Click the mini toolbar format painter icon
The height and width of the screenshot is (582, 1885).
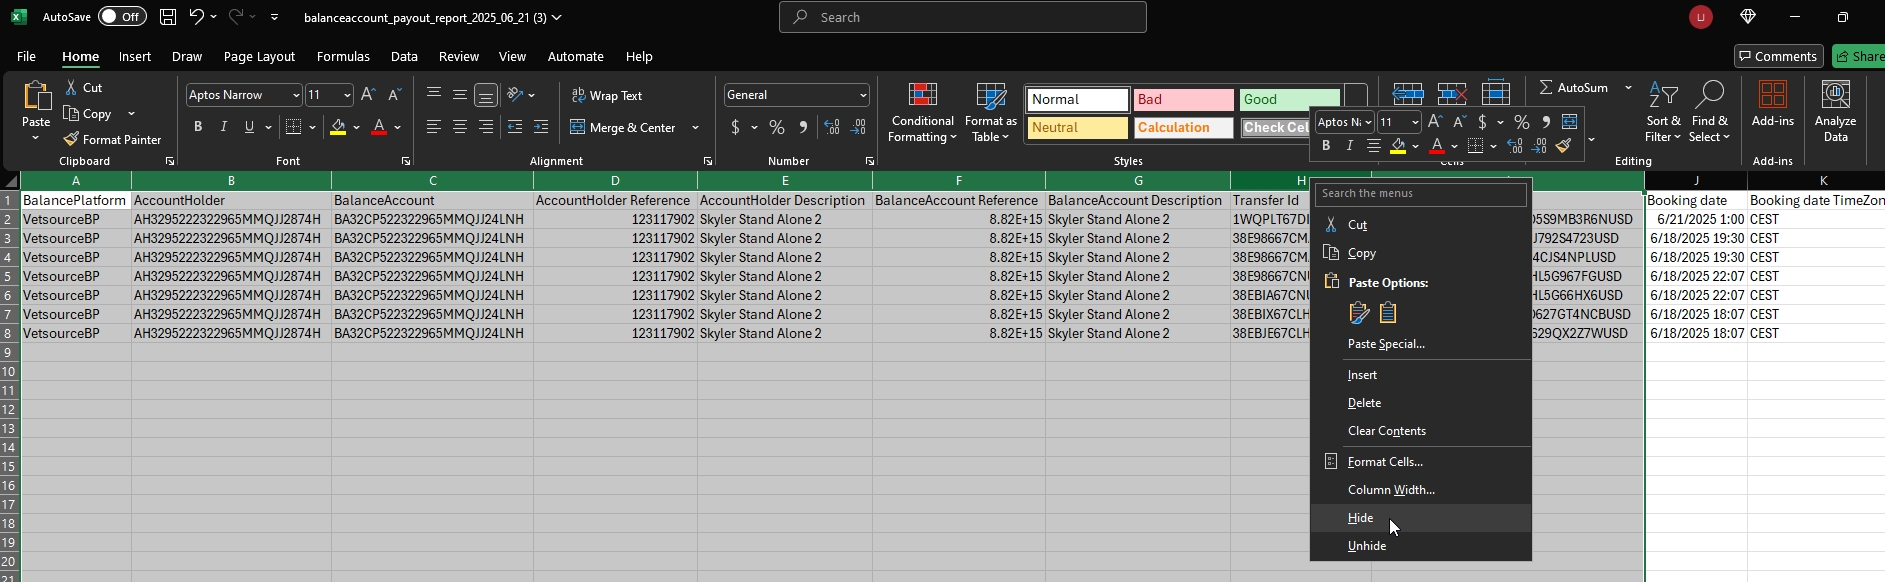[x=1564, y=146]
